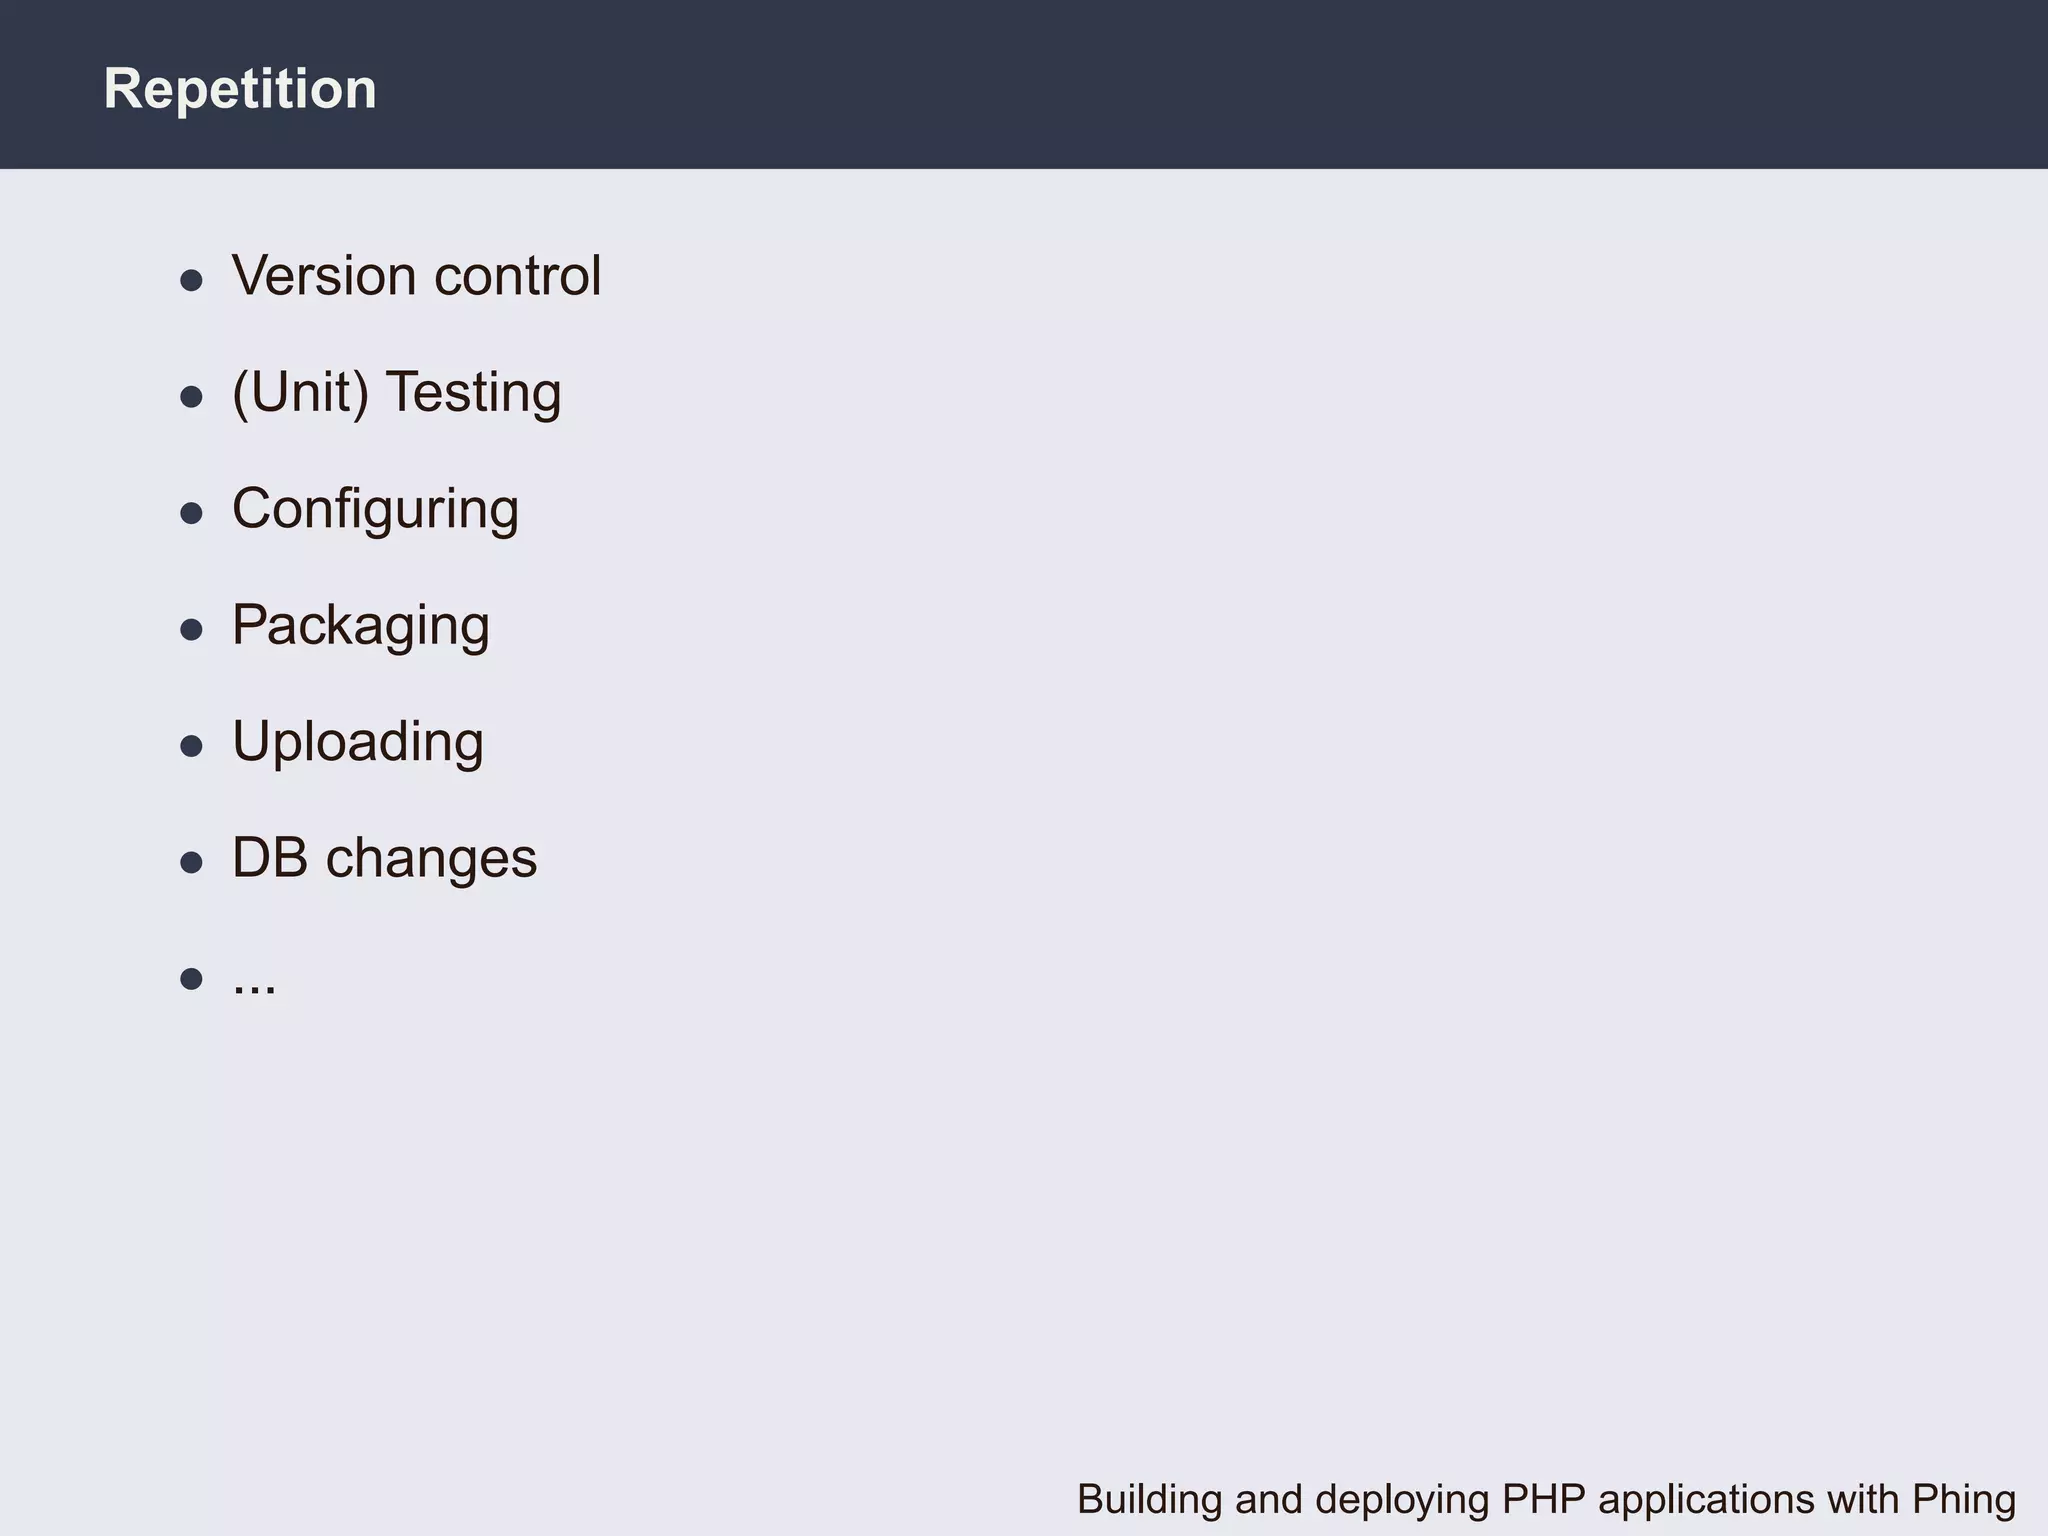Click the bullet dot before Configuring
Screen dimensions: 2048x1536
(191, 513)
